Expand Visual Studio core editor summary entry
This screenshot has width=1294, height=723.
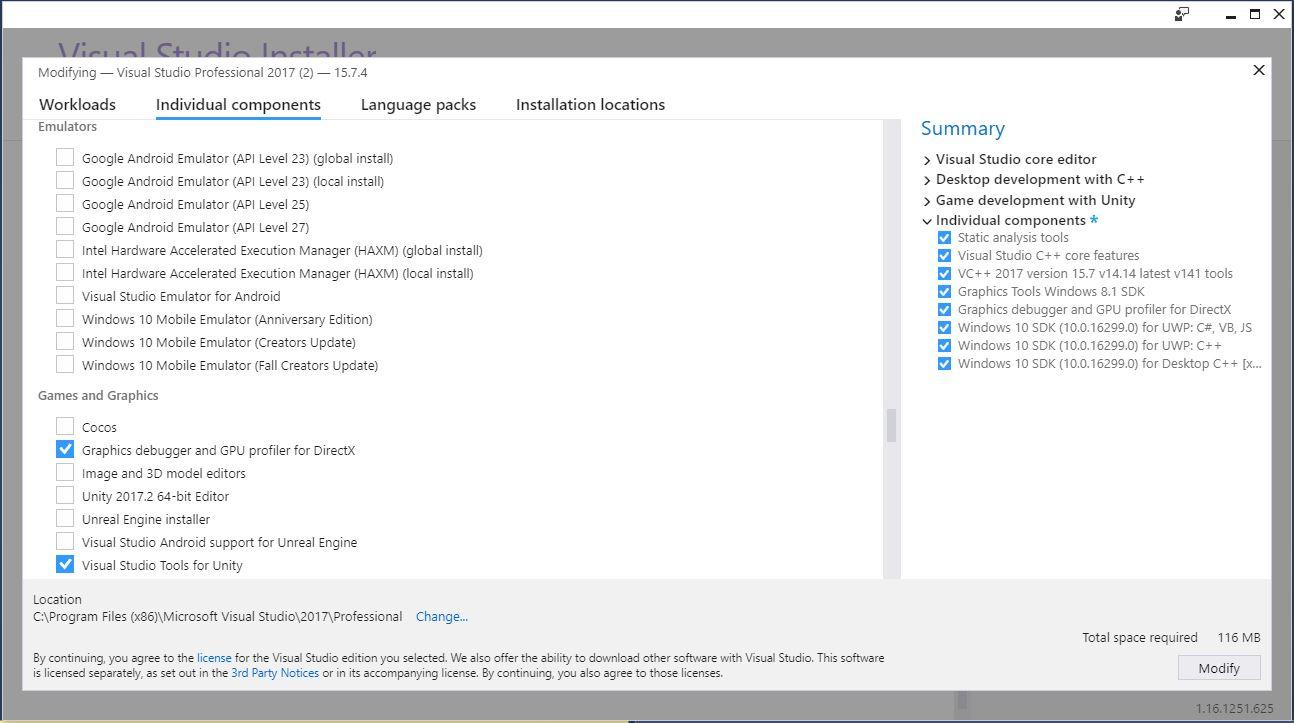pos(927,159)
